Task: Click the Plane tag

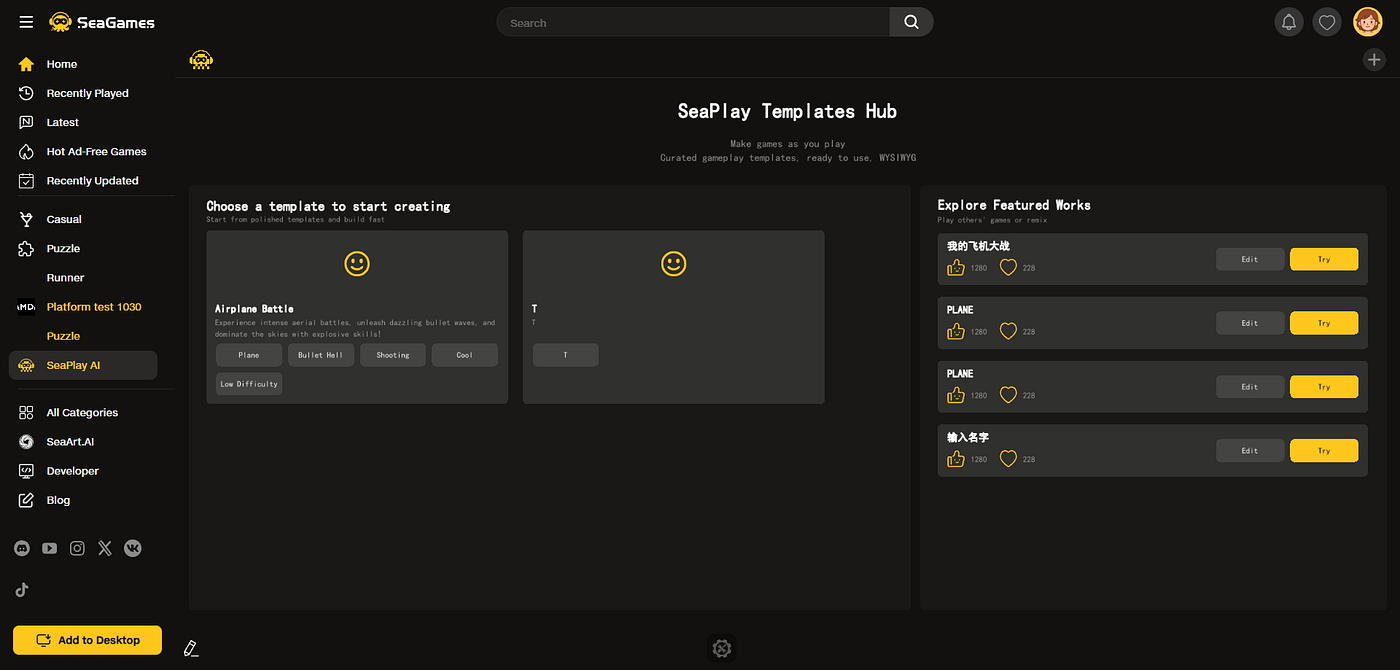Action: pyautogui.click(x=249, y=355)
